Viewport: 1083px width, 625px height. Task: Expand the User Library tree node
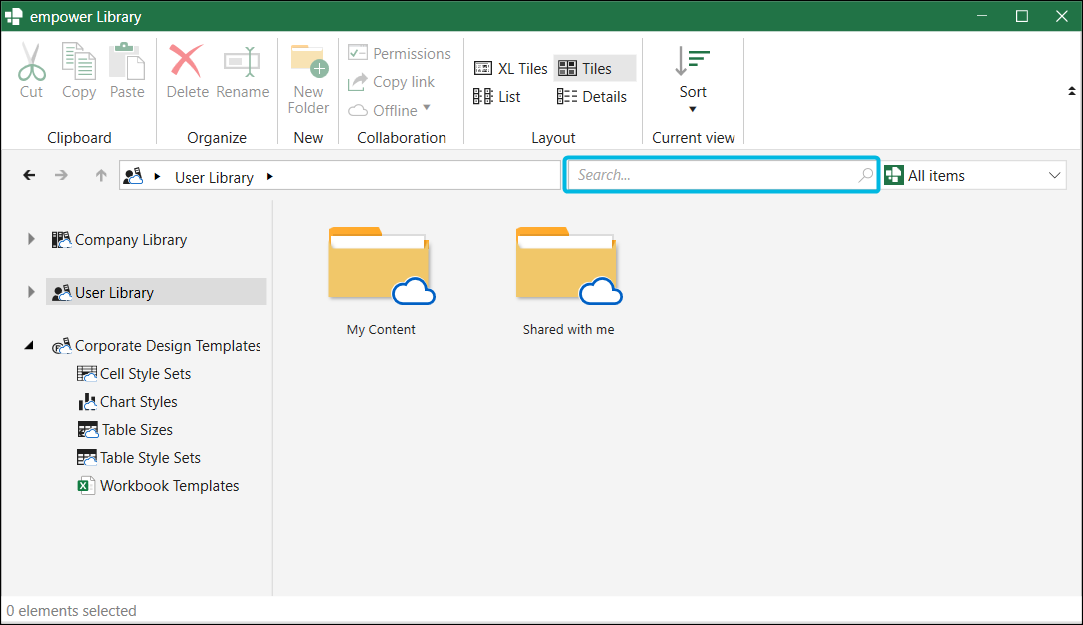pyautogui.click(x=31, y=292)
